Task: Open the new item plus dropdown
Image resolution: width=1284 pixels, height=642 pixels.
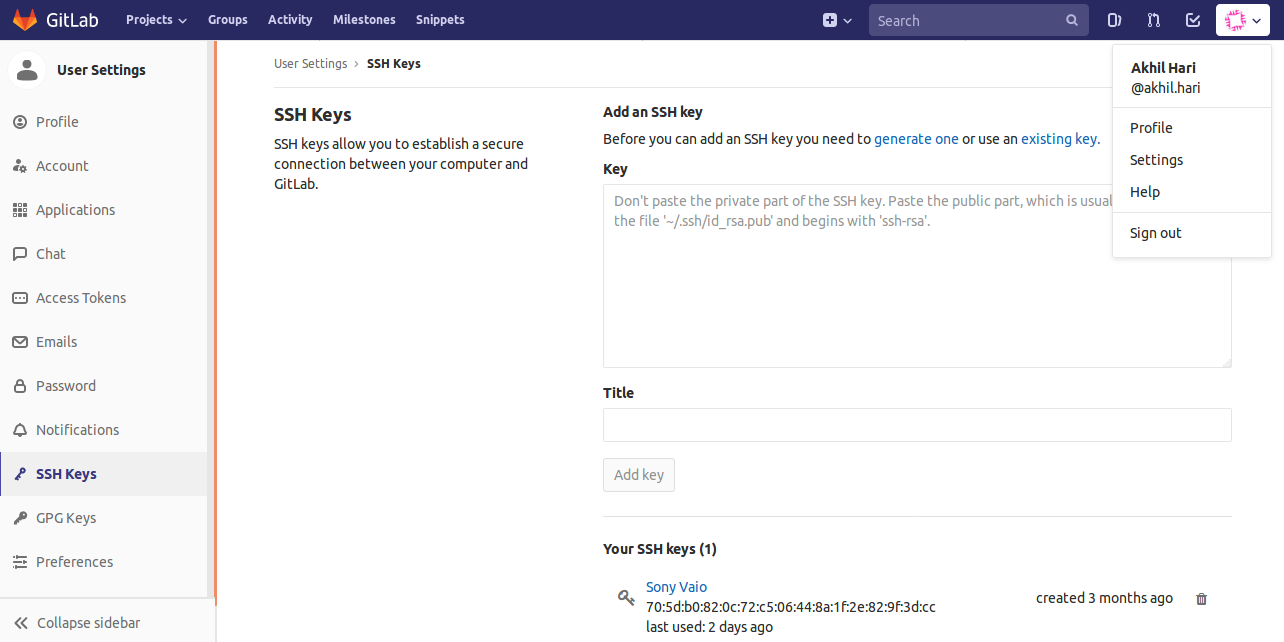Action: point(837,20)
